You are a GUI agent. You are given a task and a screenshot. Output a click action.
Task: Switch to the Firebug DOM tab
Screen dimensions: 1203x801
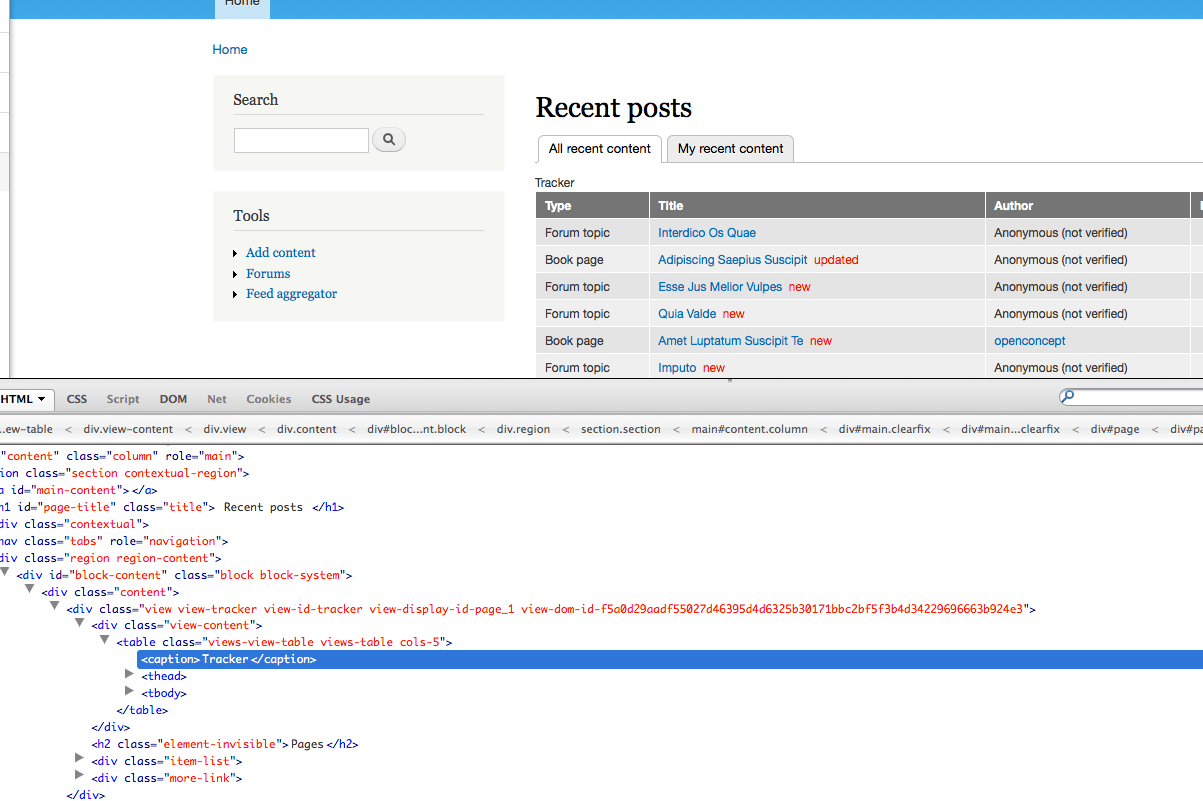pos(173,399)
